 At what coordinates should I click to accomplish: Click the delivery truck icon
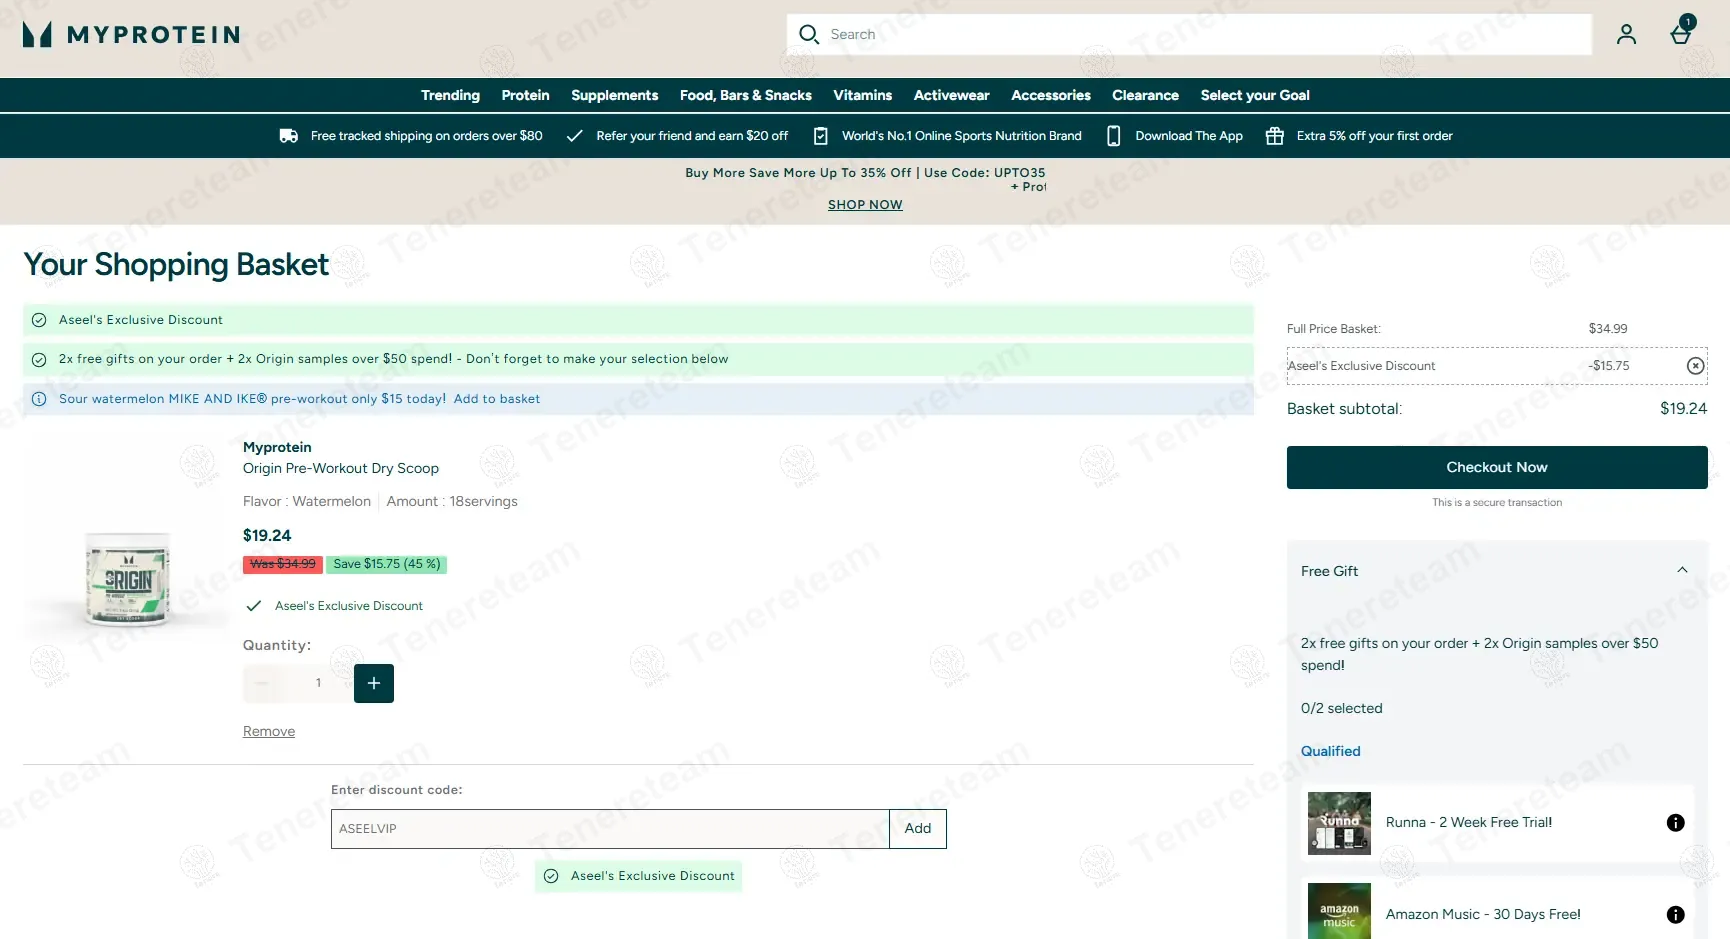tap(289, 136)
